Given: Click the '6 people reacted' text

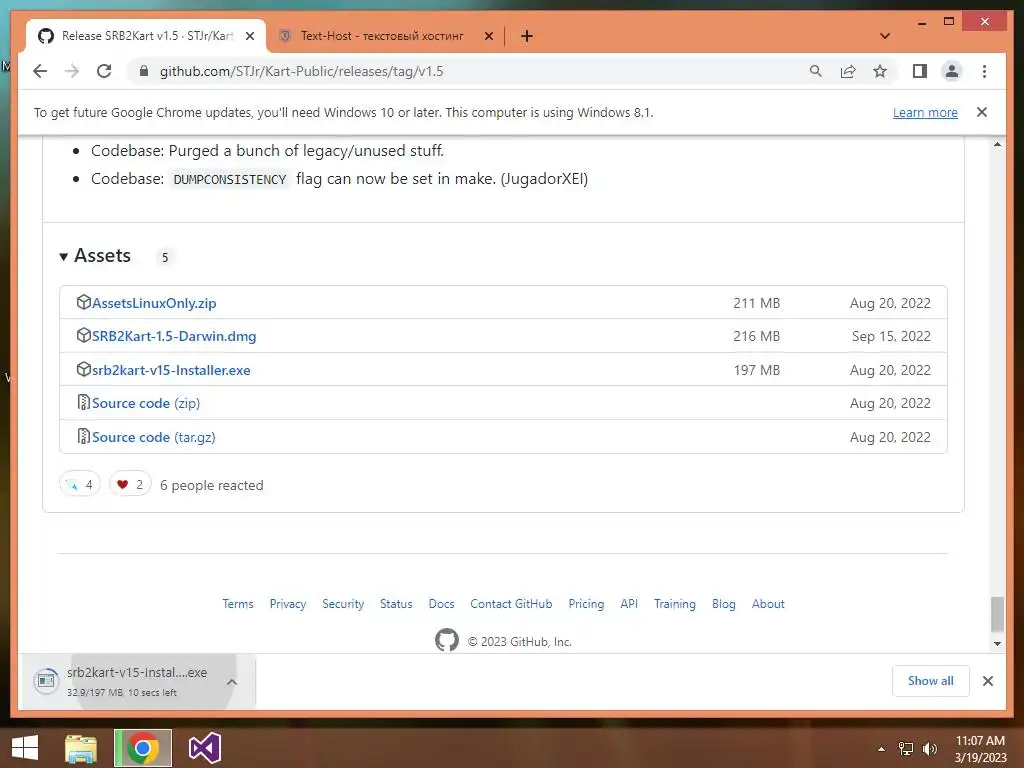Looking at the screenshot, I should click(x=212, y=485).
